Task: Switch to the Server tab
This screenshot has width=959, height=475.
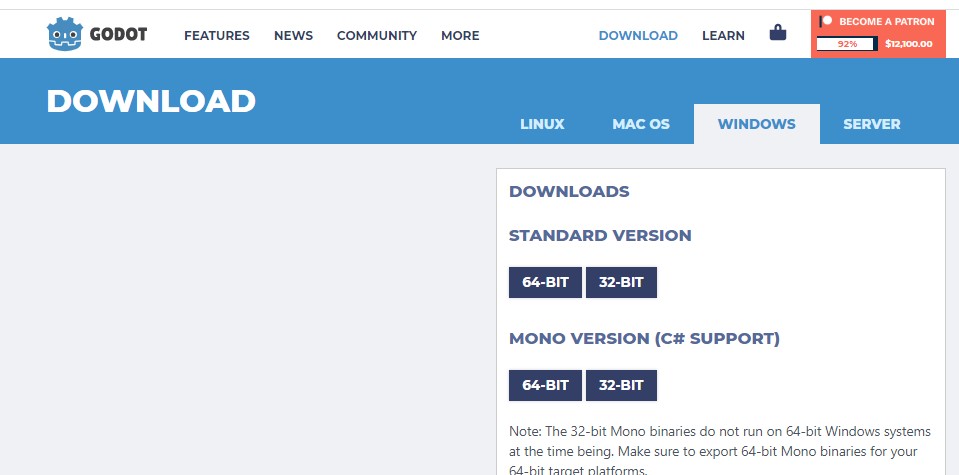Action: [872, 124]
